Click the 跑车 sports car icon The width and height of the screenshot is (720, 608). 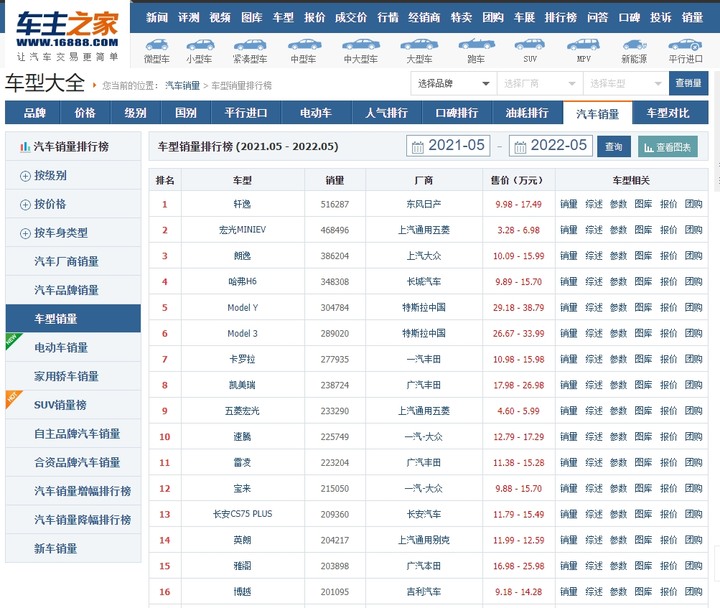pyautogui.click(x=476, y=45)
